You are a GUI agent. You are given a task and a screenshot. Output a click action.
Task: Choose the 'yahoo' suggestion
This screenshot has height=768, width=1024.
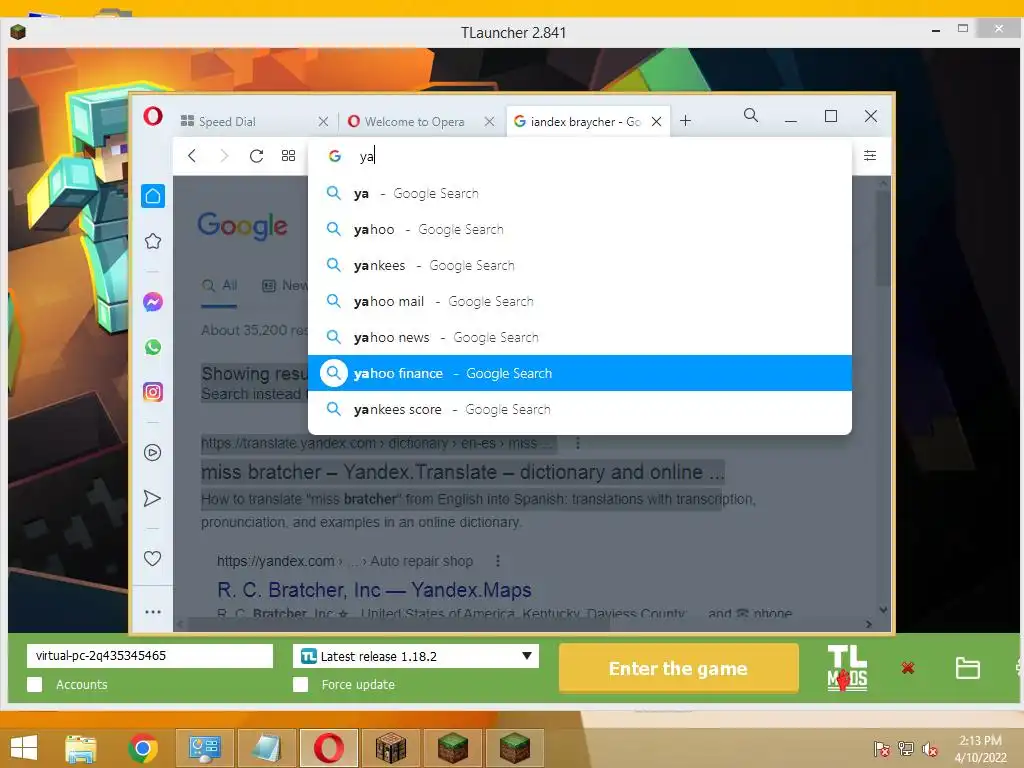click(x=580, y=229)
